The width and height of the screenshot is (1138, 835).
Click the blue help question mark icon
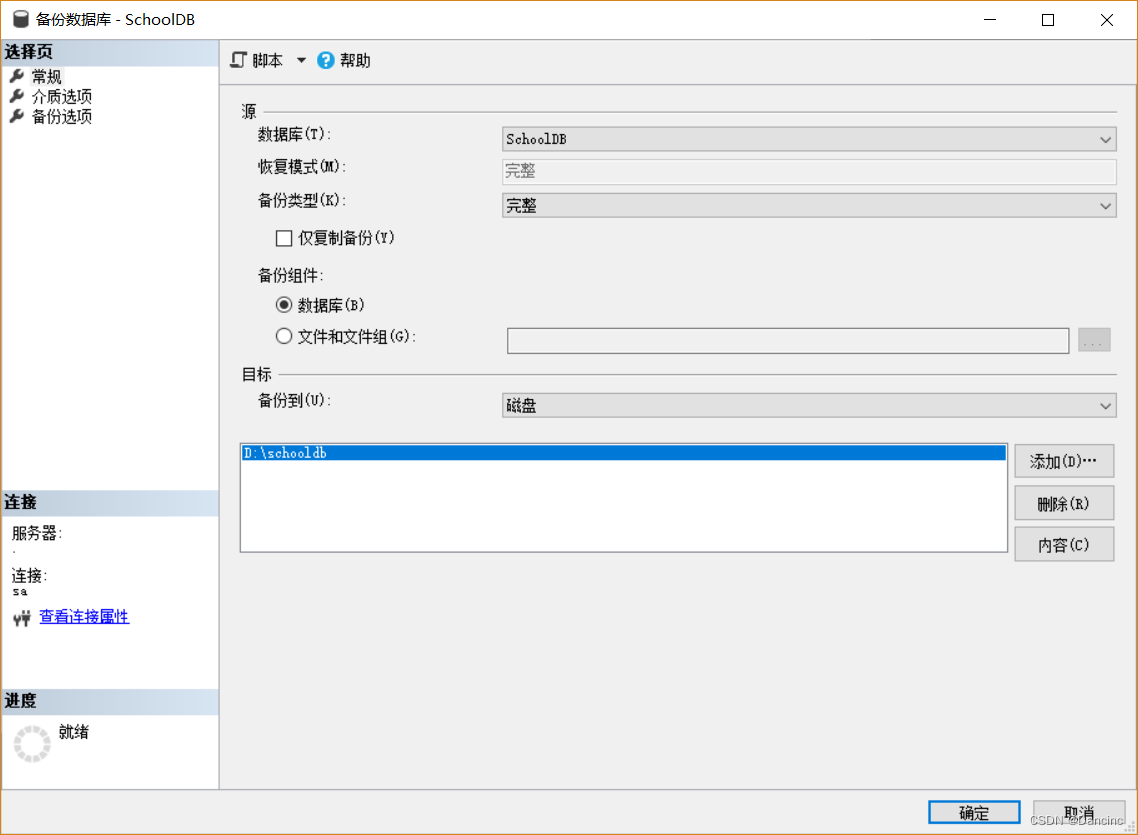pos(326,60)
